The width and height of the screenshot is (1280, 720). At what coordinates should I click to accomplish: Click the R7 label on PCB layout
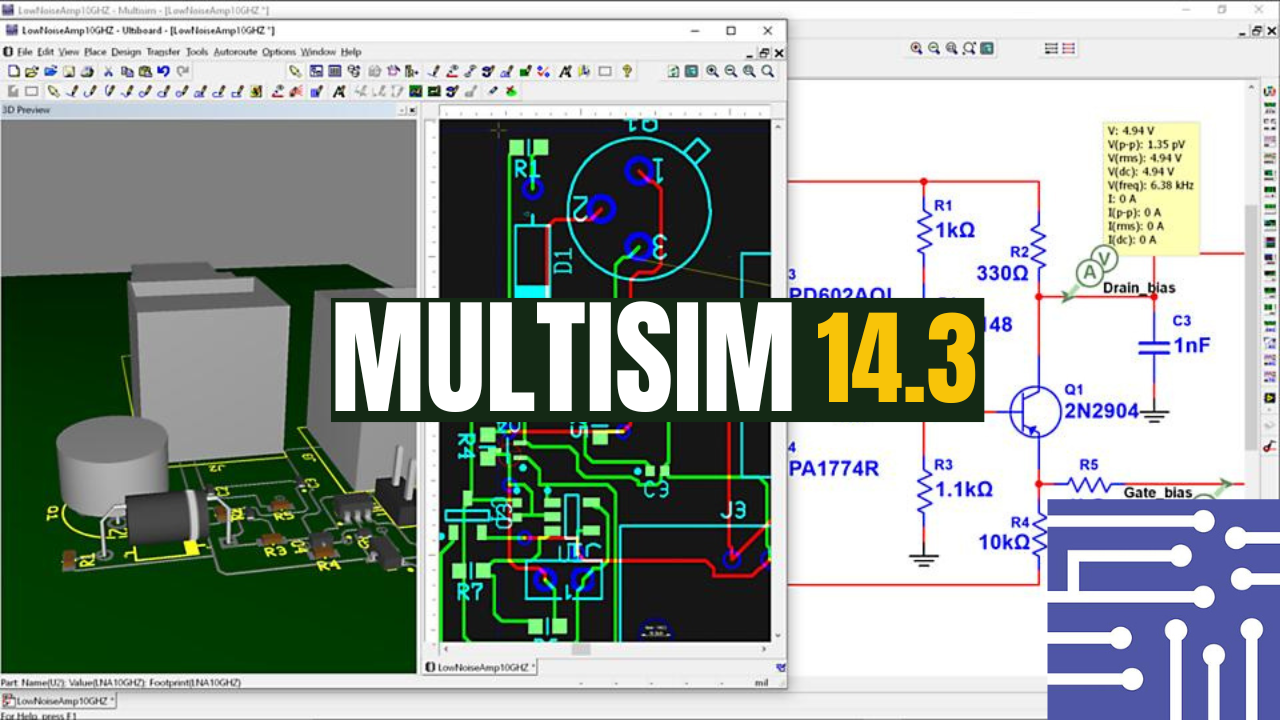pyautogui.click(x=469, y=591)
